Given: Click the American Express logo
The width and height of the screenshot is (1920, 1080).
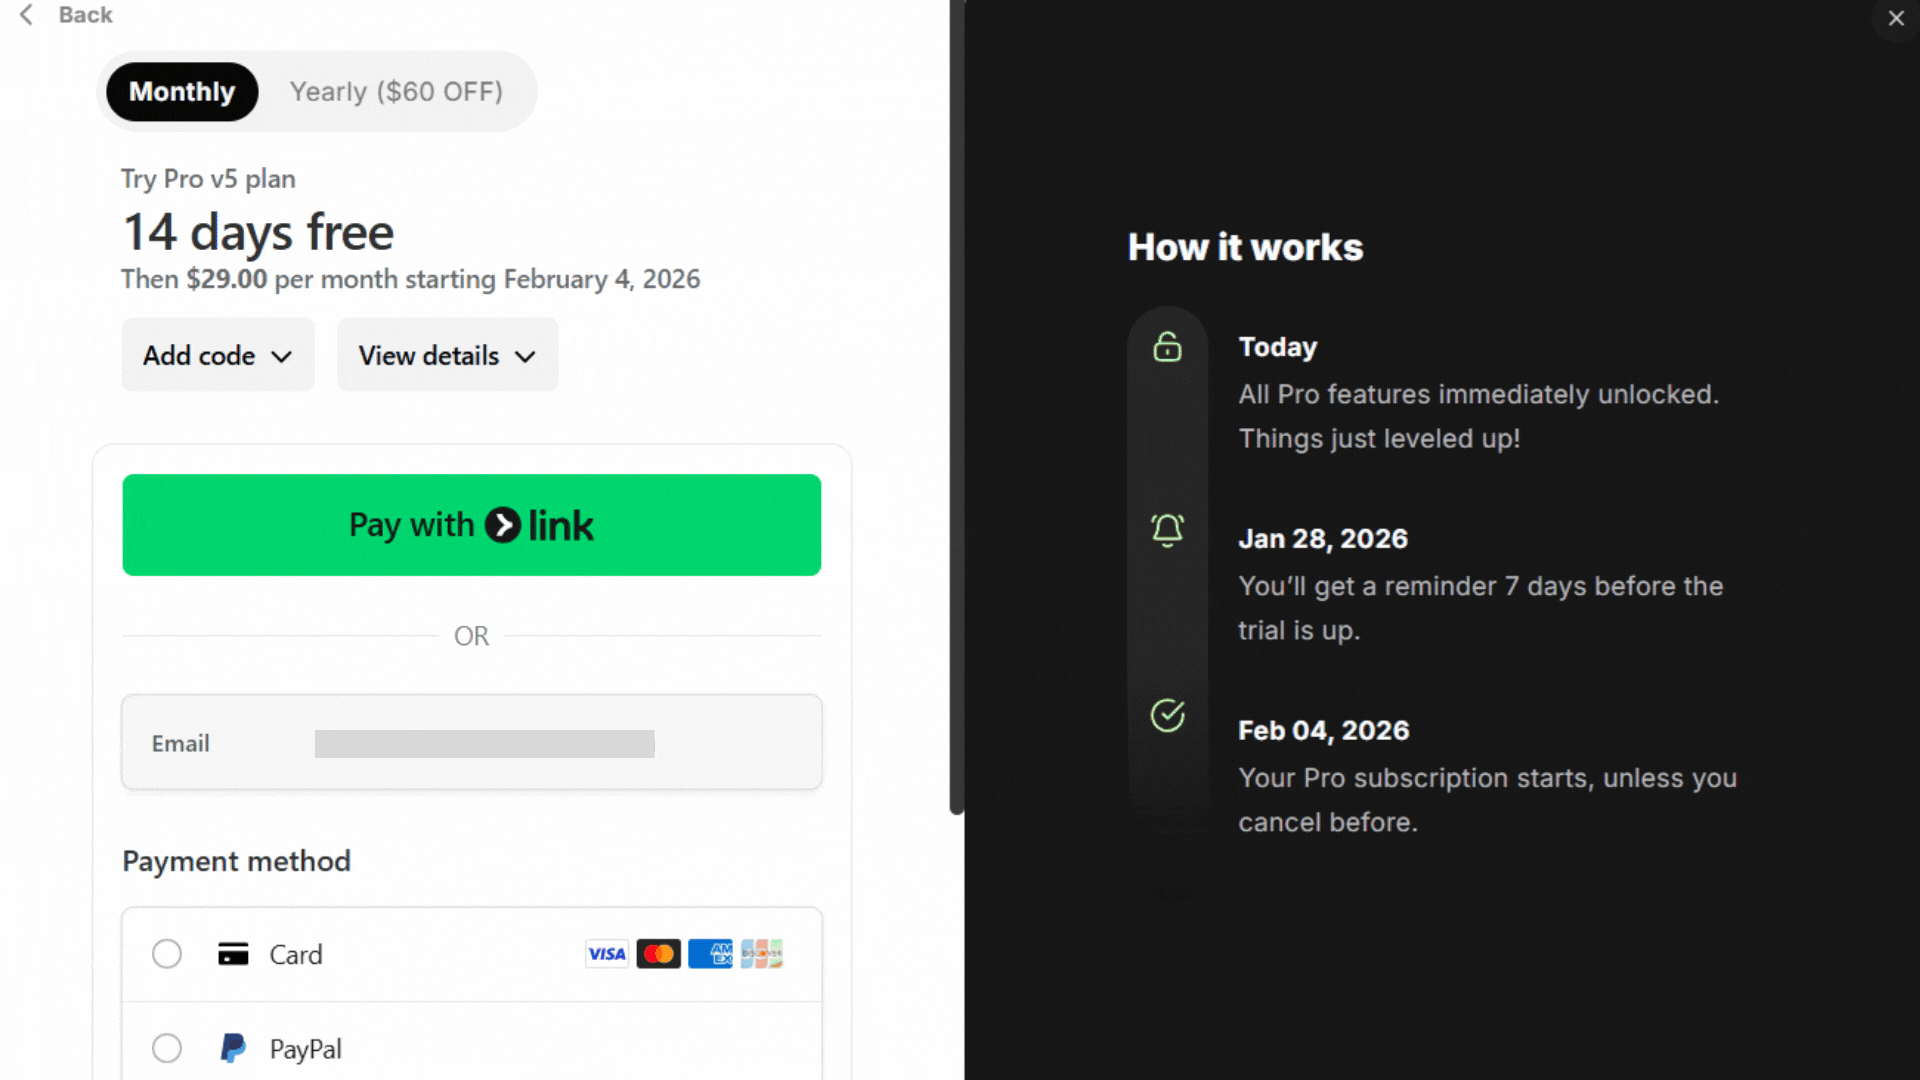Looking at the screenshot, I should pyautogui.click(x=710, y=954).
